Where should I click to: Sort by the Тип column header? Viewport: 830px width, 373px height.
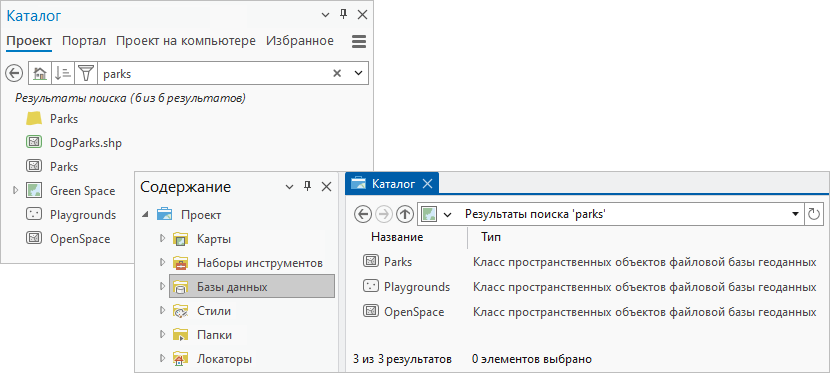tap(491, 238)
